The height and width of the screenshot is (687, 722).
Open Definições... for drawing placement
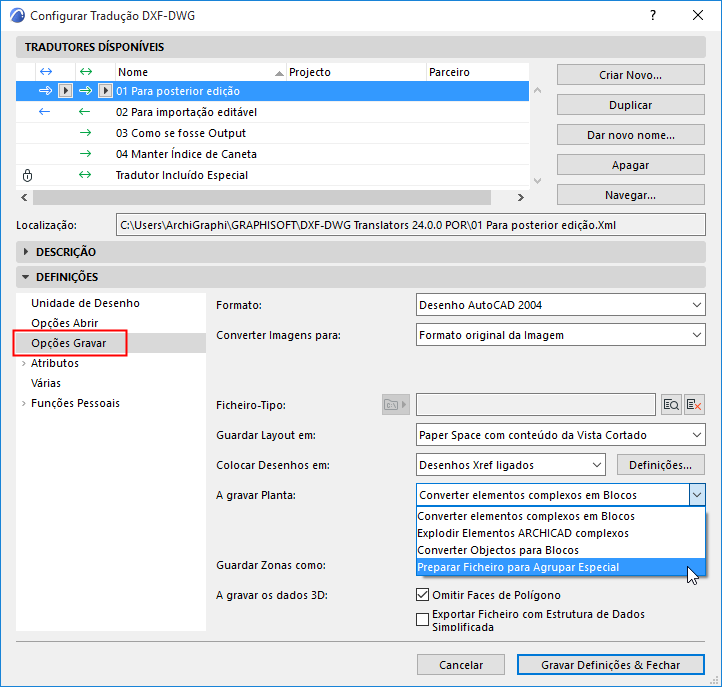(660, 465)
